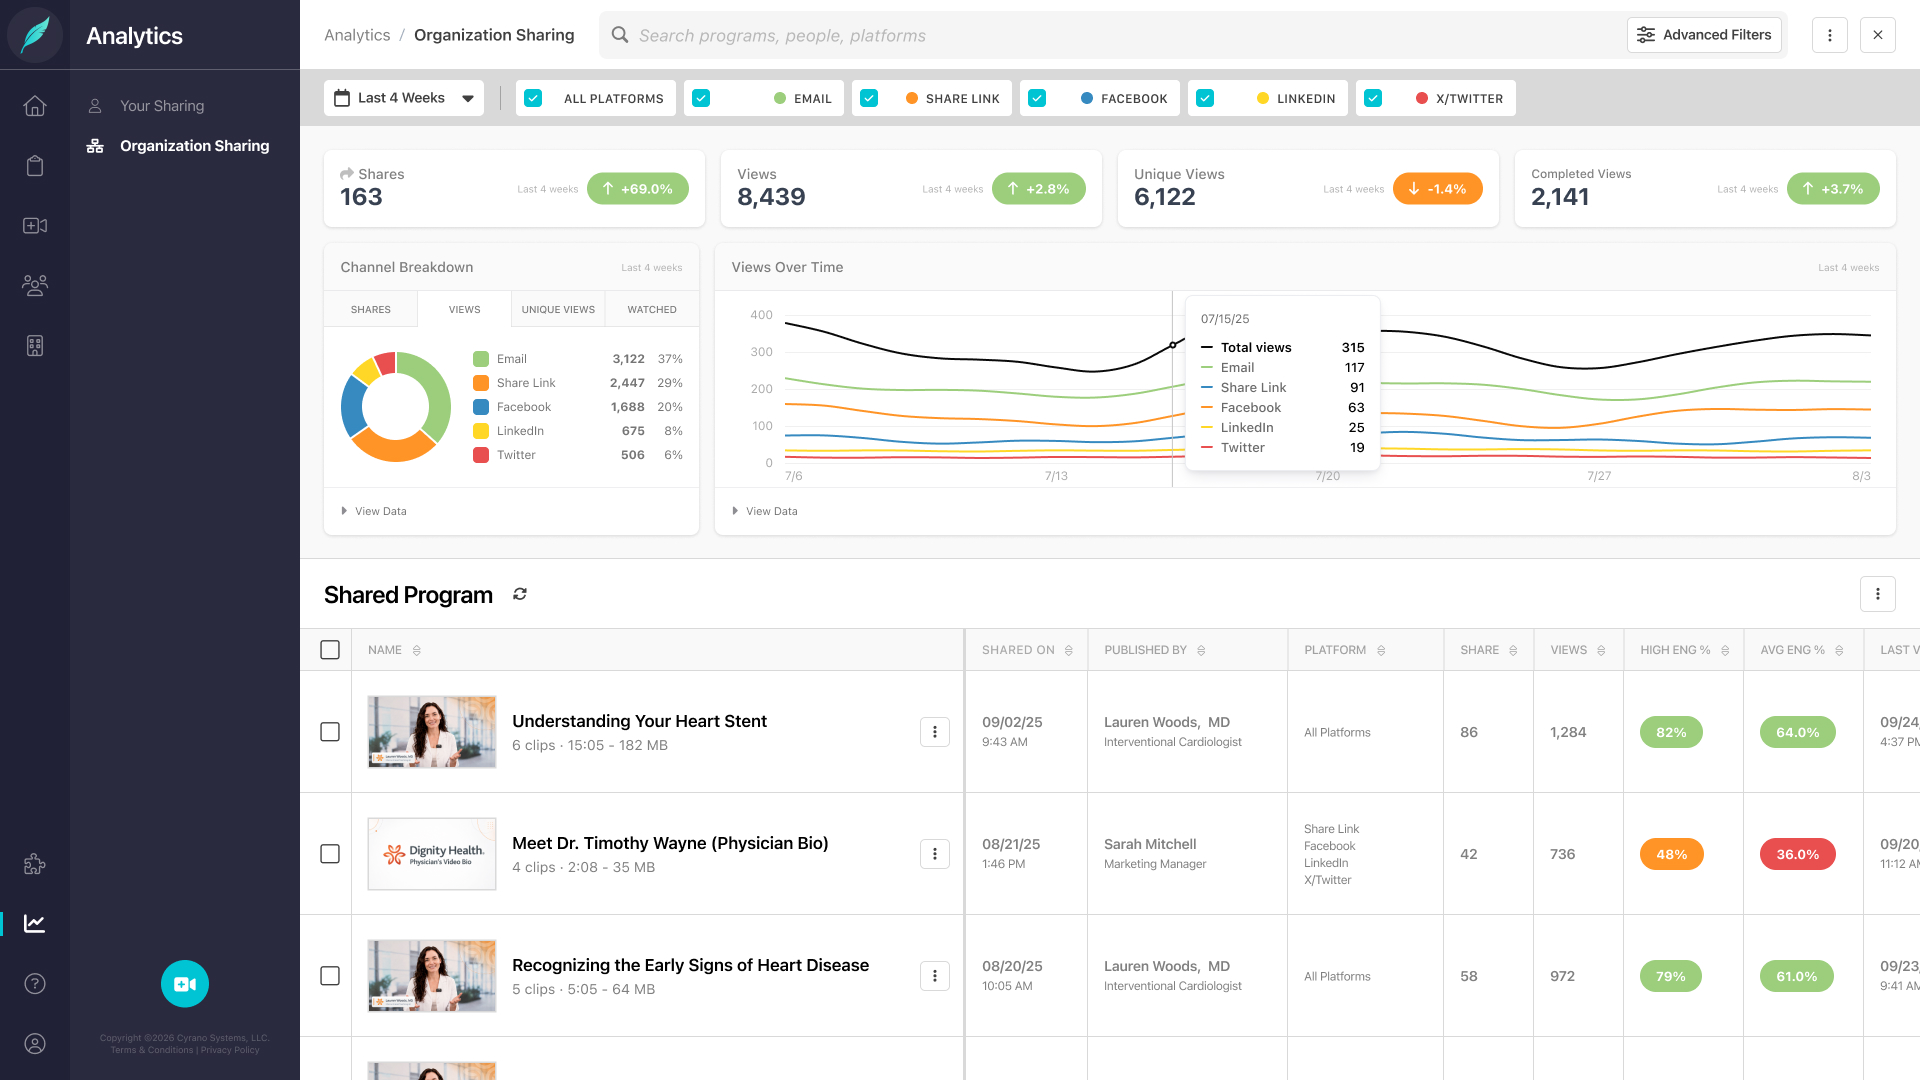Expand View Data under Channel Breakdown
The width and height of the screenshot is (1920, 1080).
pos(374,511)
